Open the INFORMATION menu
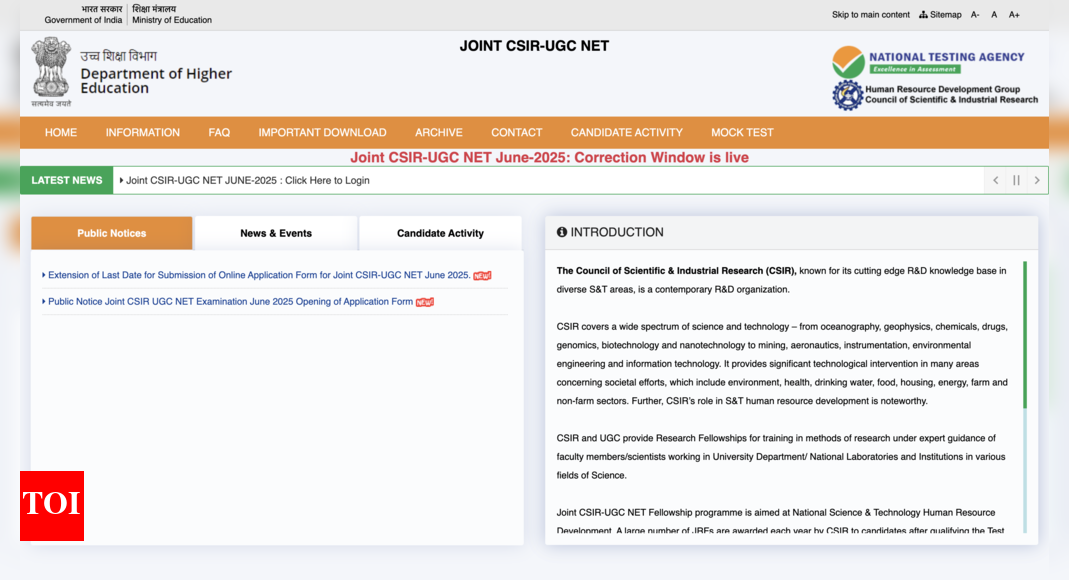1069x580 pixels. [142, 132]
